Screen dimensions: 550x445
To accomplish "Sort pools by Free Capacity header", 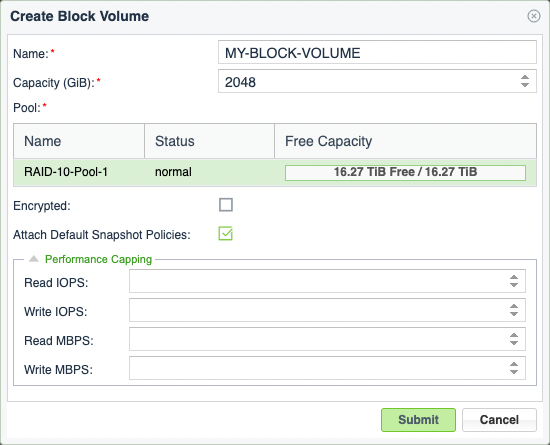I will pyautogui.click(x=405, y=141).
